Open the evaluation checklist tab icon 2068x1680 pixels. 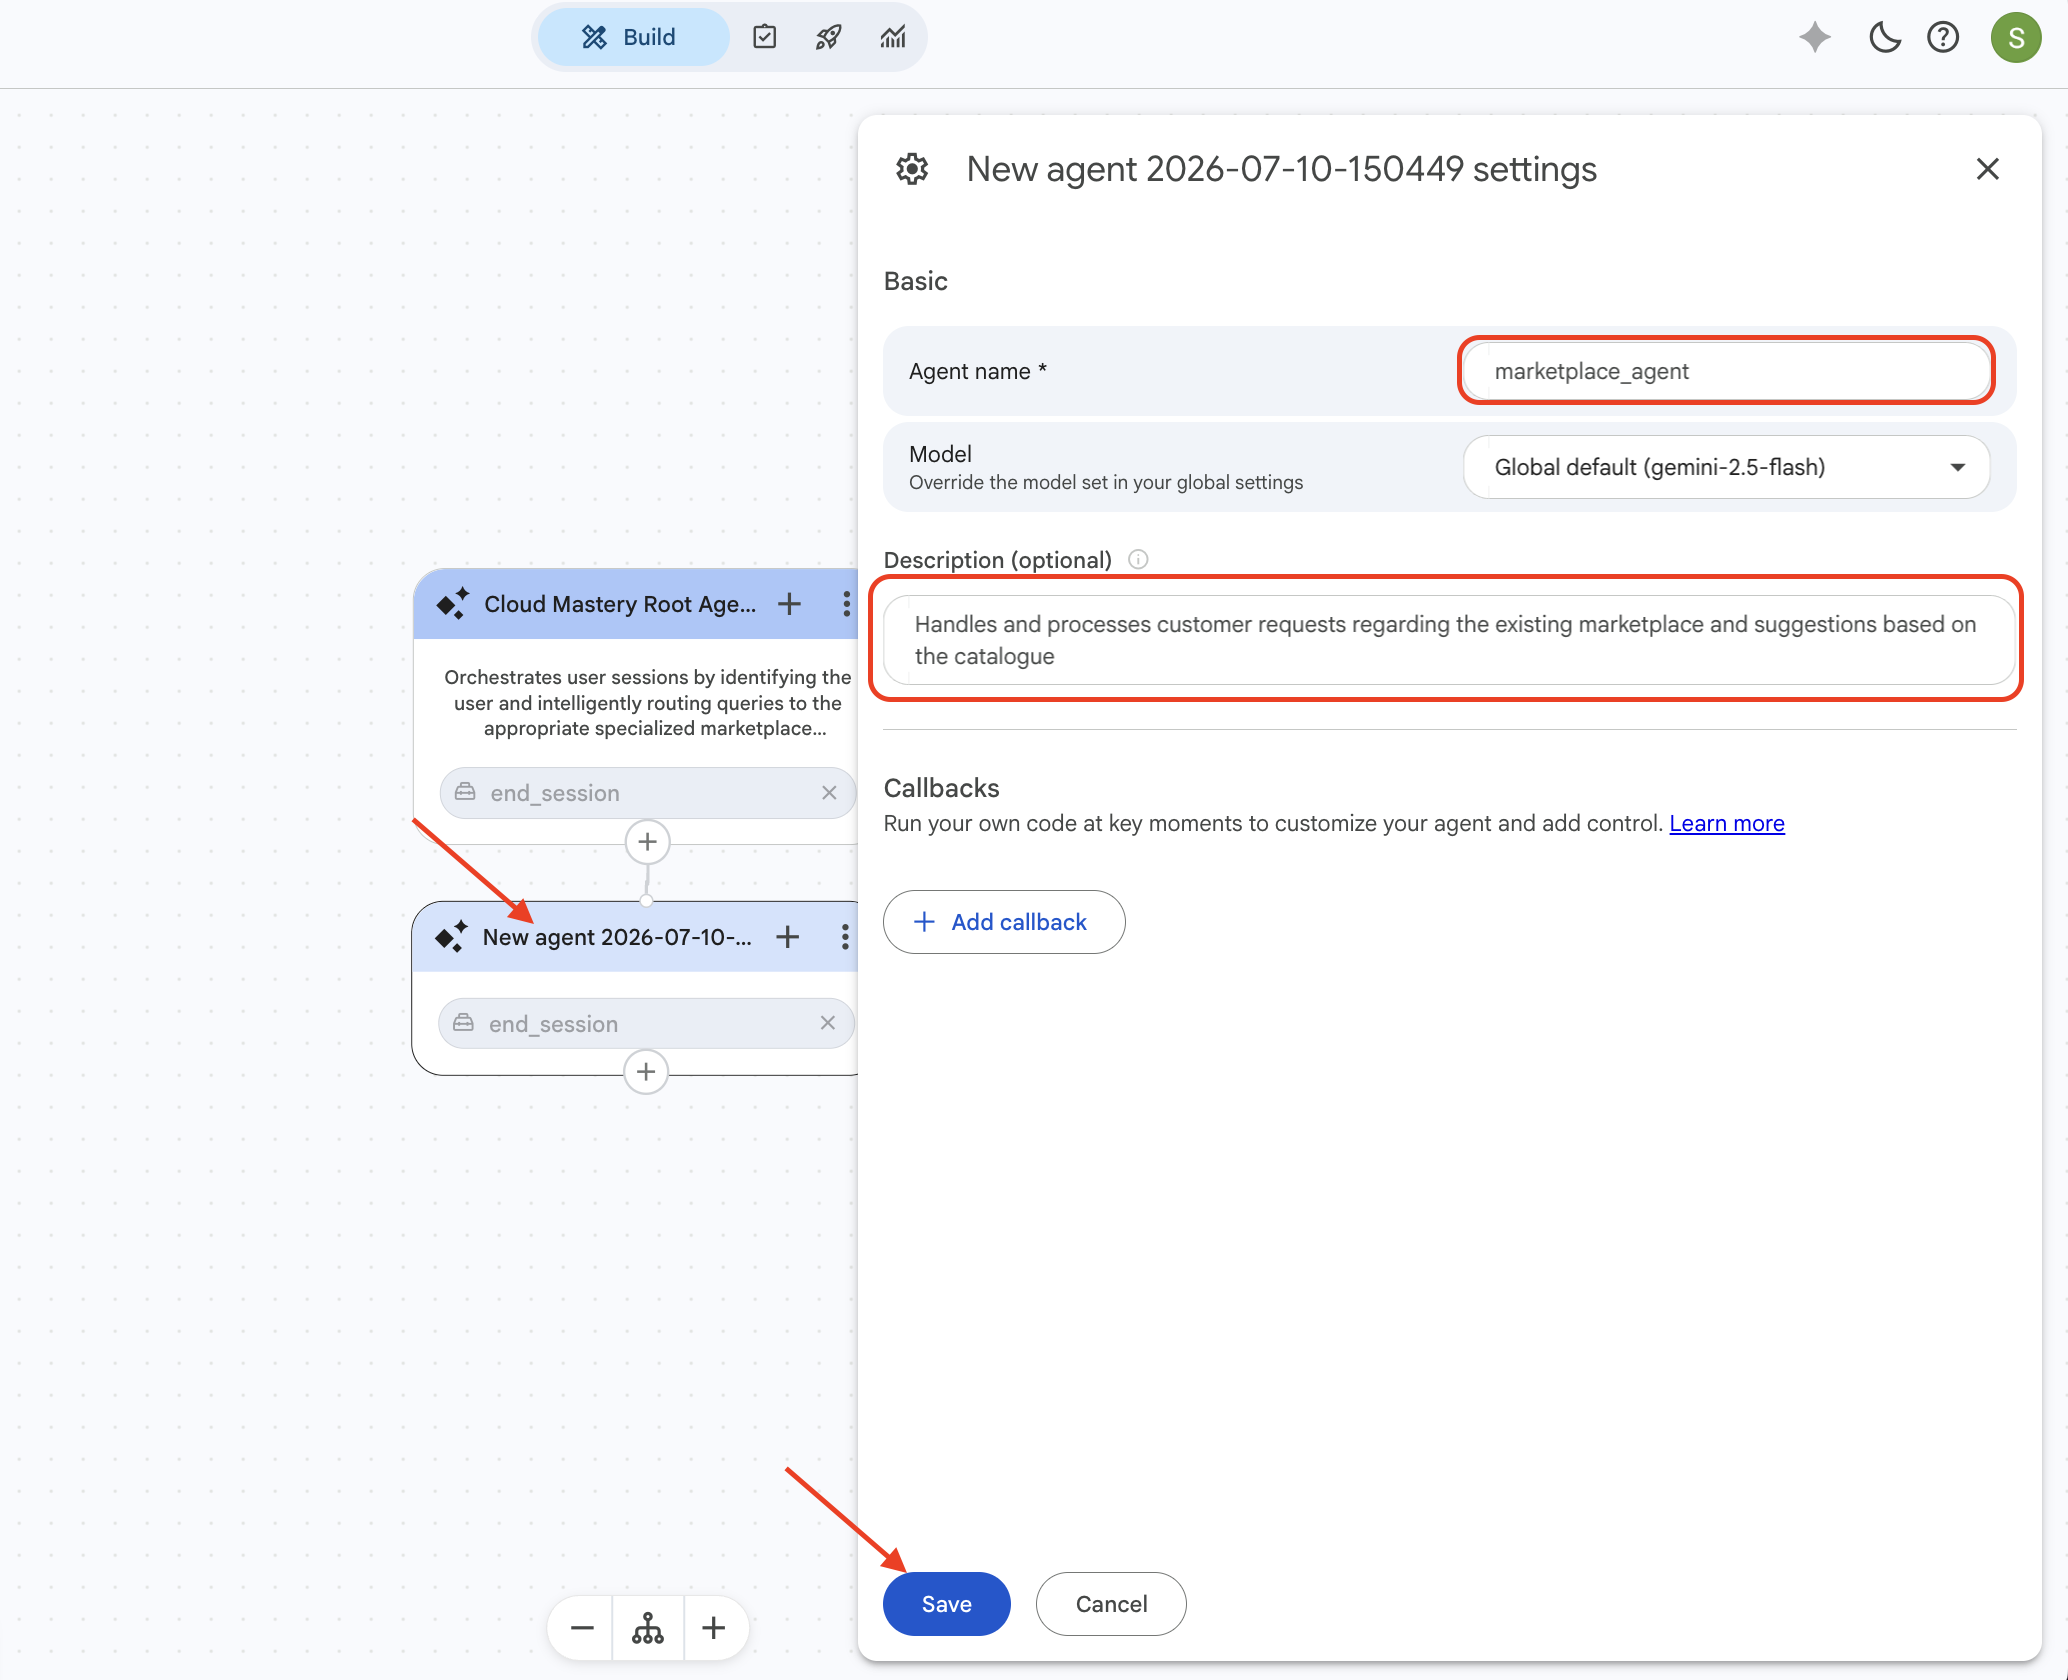pos(765,37)
